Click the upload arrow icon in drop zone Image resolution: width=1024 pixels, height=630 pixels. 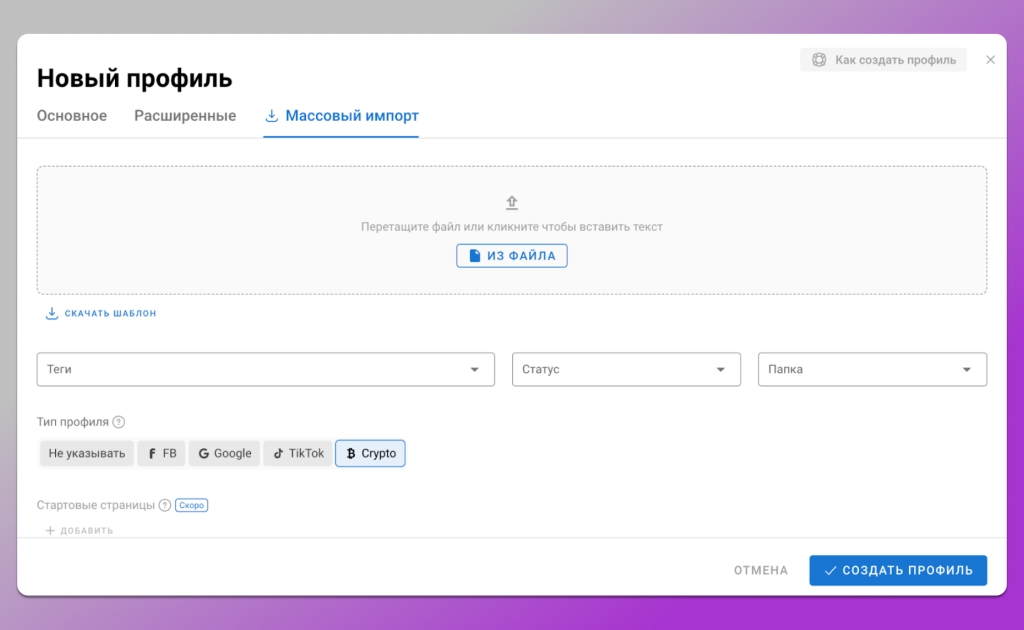coord(512,202)
